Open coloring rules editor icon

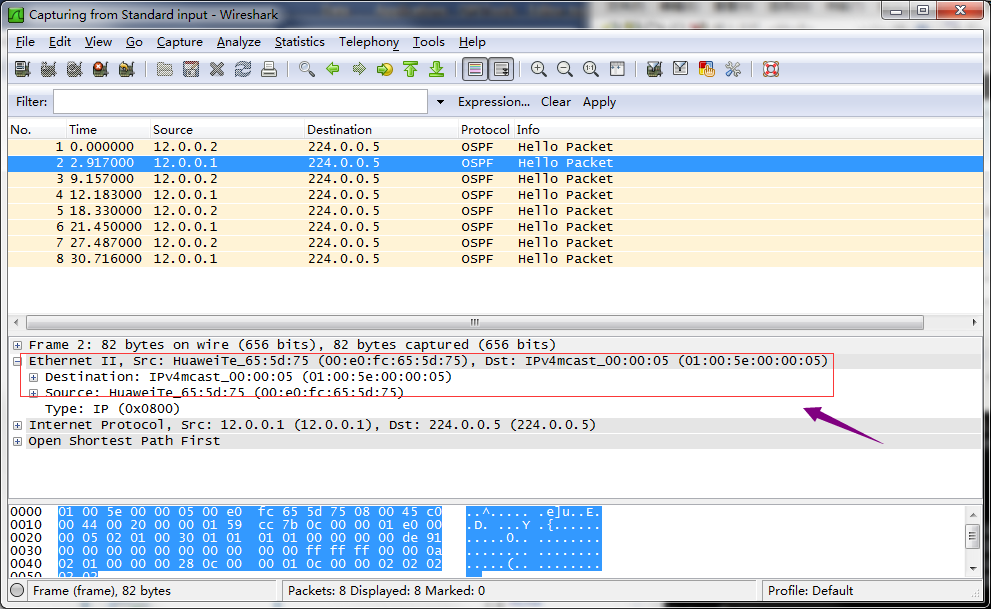(707, 69)
